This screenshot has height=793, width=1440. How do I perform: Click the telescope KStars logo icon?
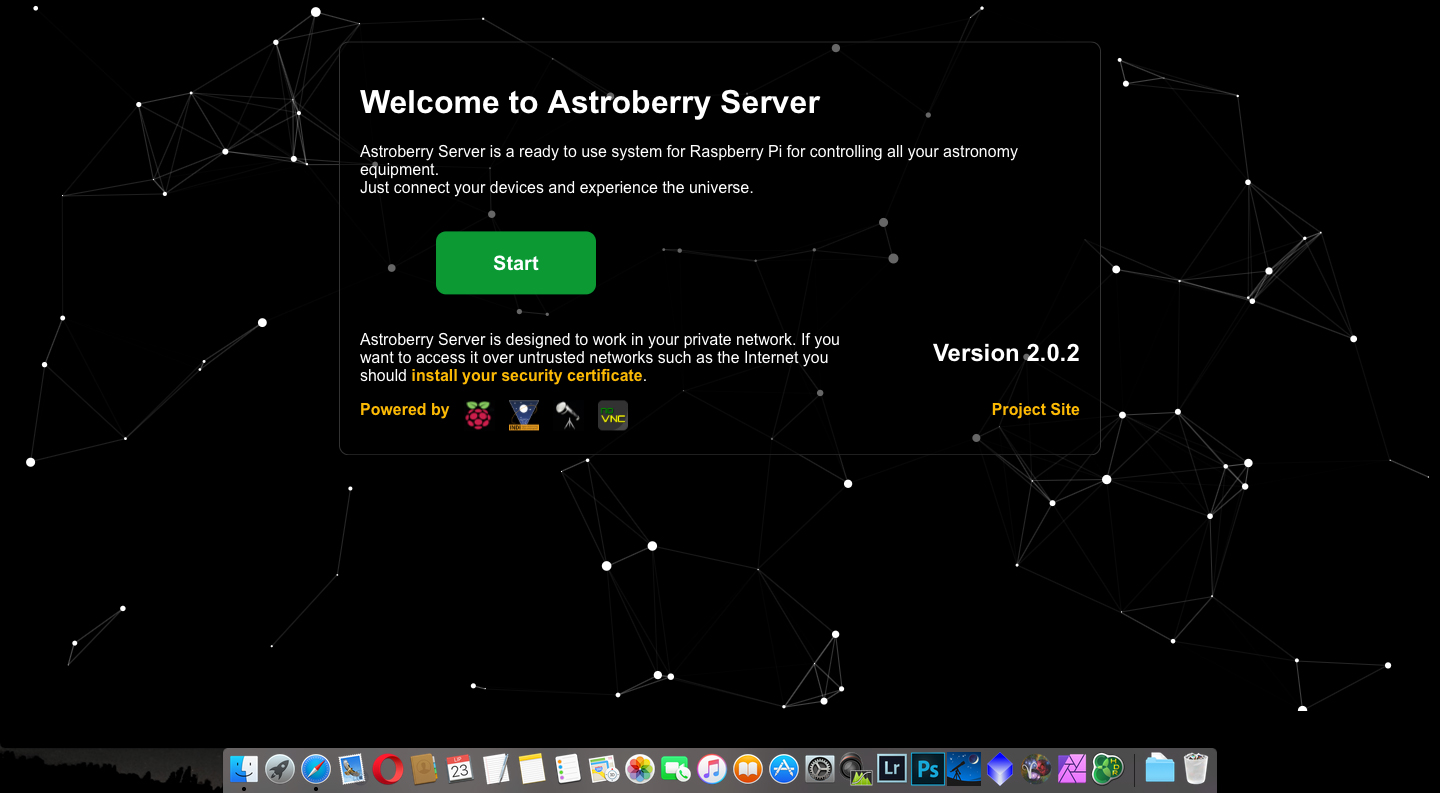pos(568,415)
